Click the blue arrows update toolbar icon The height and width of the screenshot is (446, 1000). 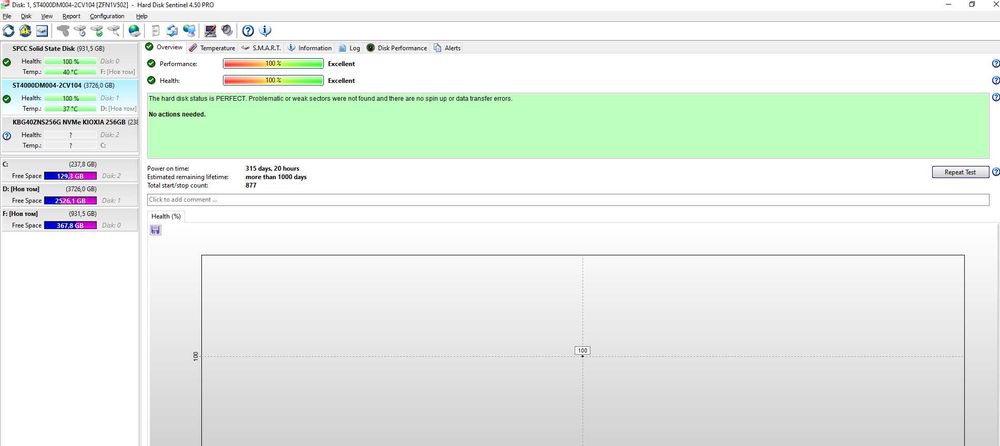[x=172, y=31]
